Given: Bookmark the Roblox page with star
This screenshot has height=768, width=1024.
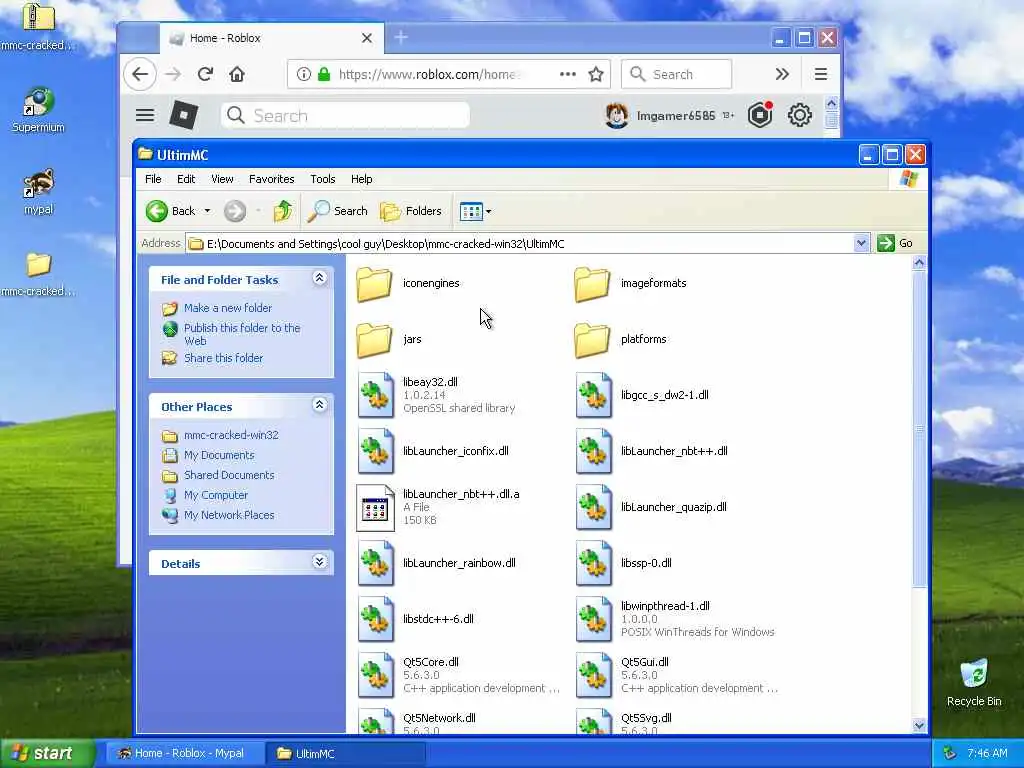Looking at the screenshot, I should (596, 74).
